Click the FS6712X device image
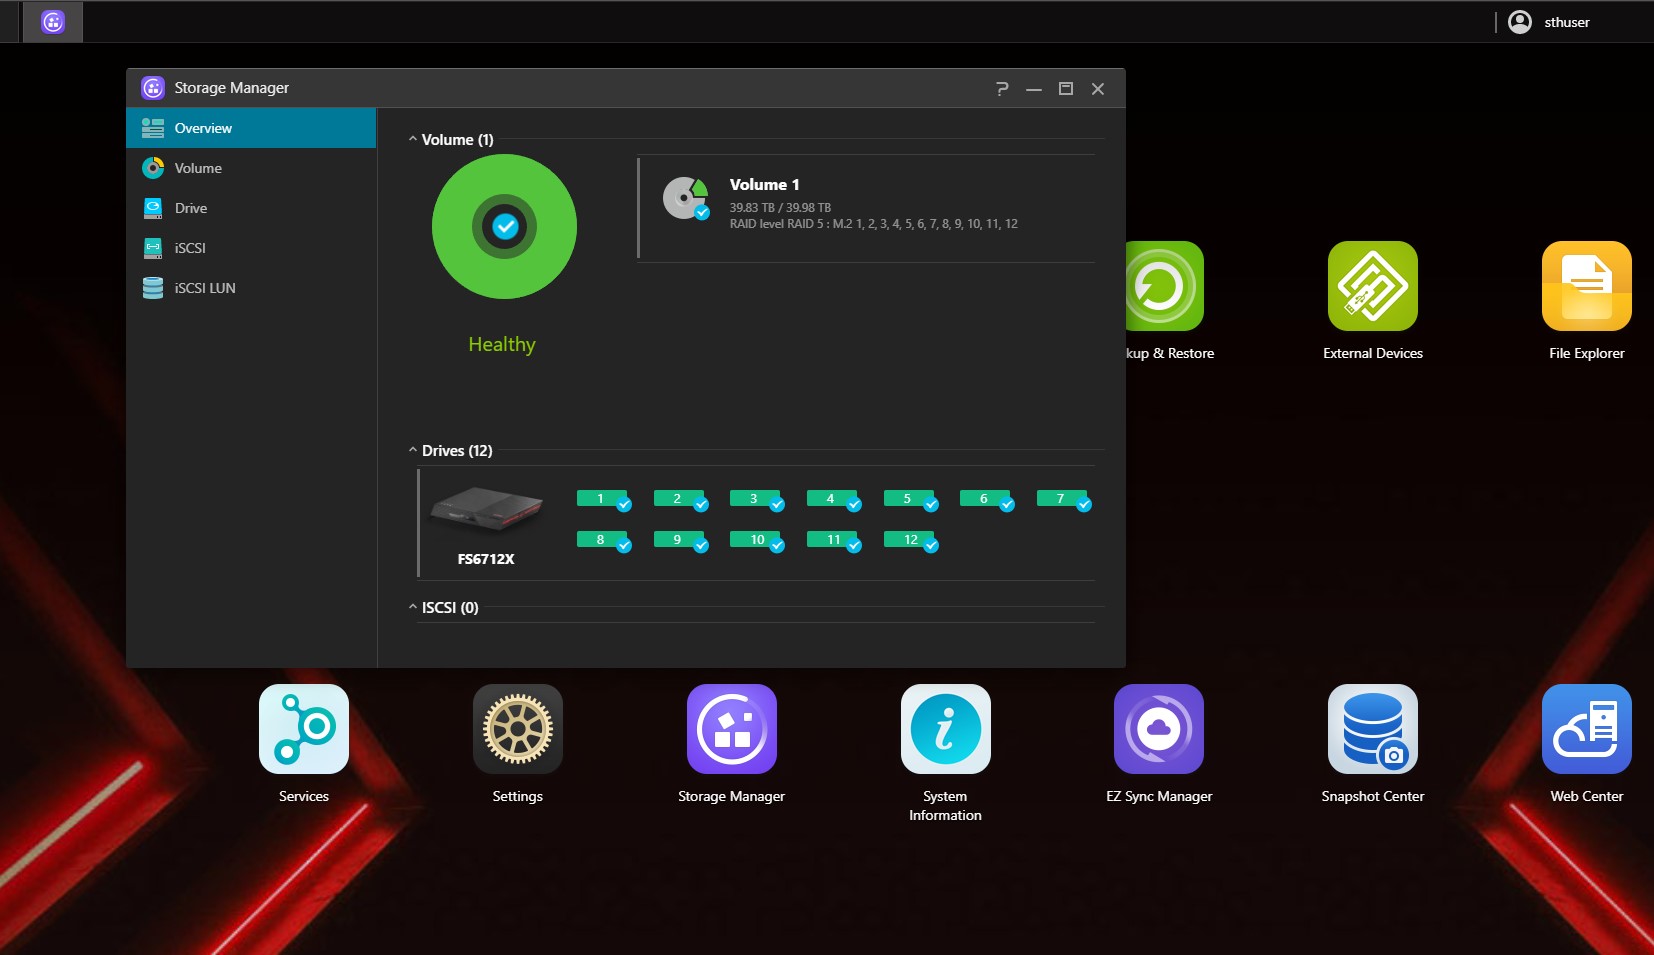 coord(486,510)
